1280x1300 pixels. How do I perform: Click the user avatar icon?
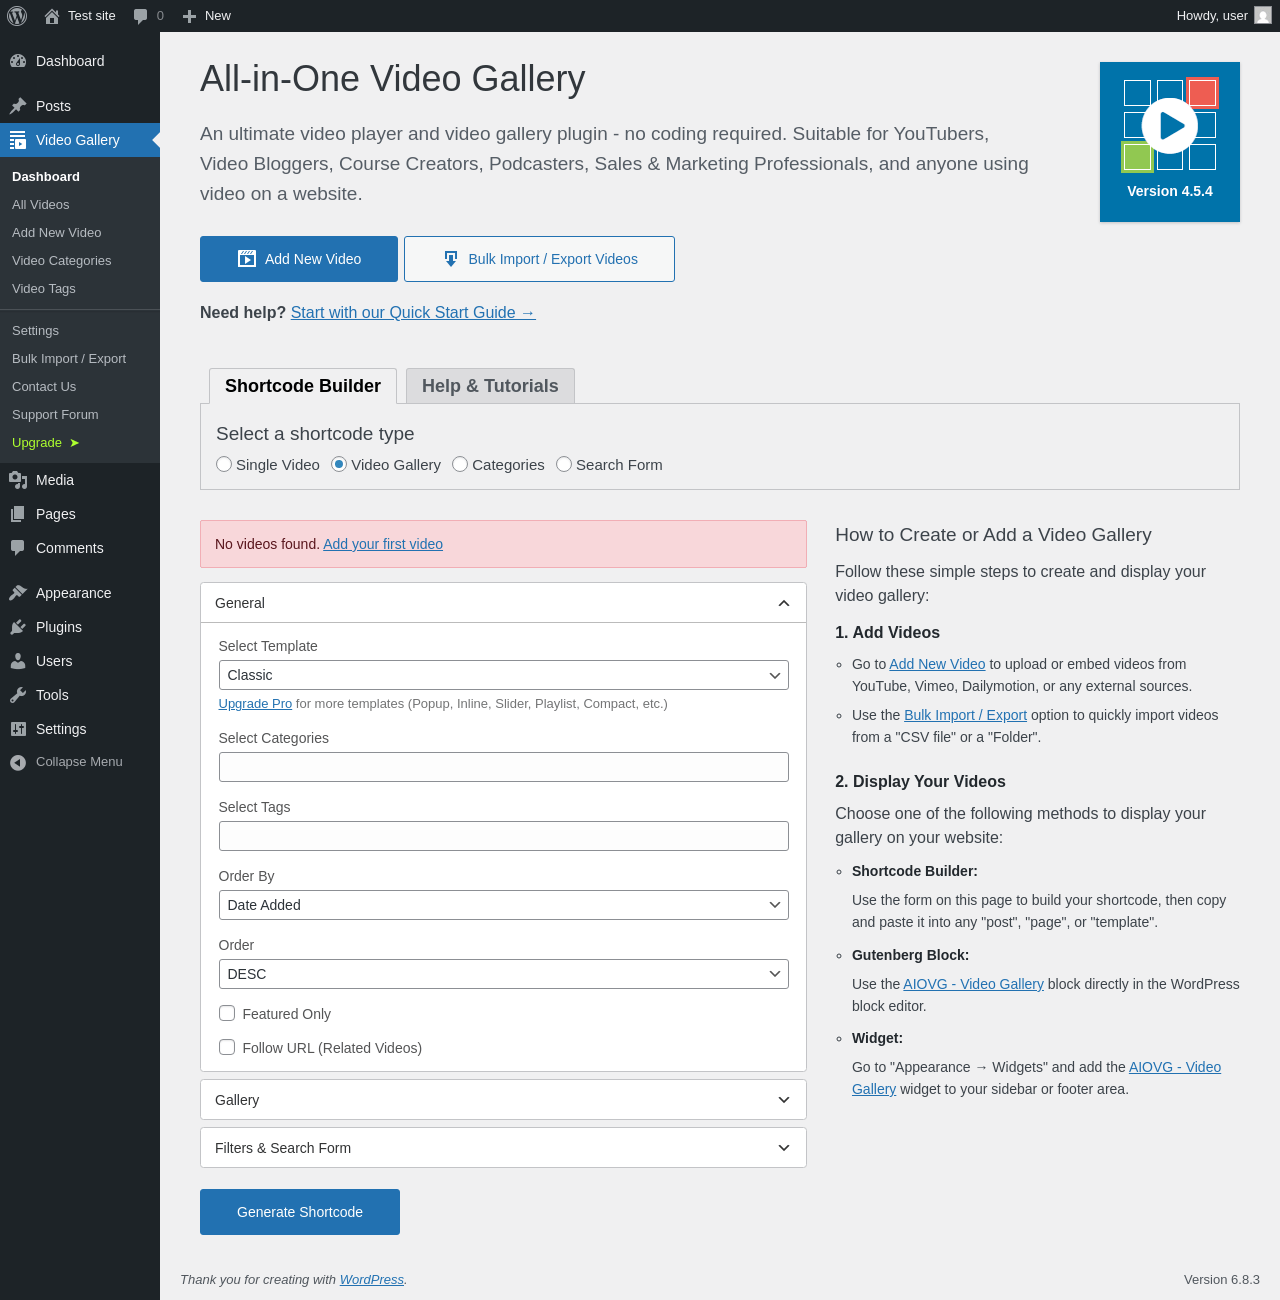click(1263, 16)
